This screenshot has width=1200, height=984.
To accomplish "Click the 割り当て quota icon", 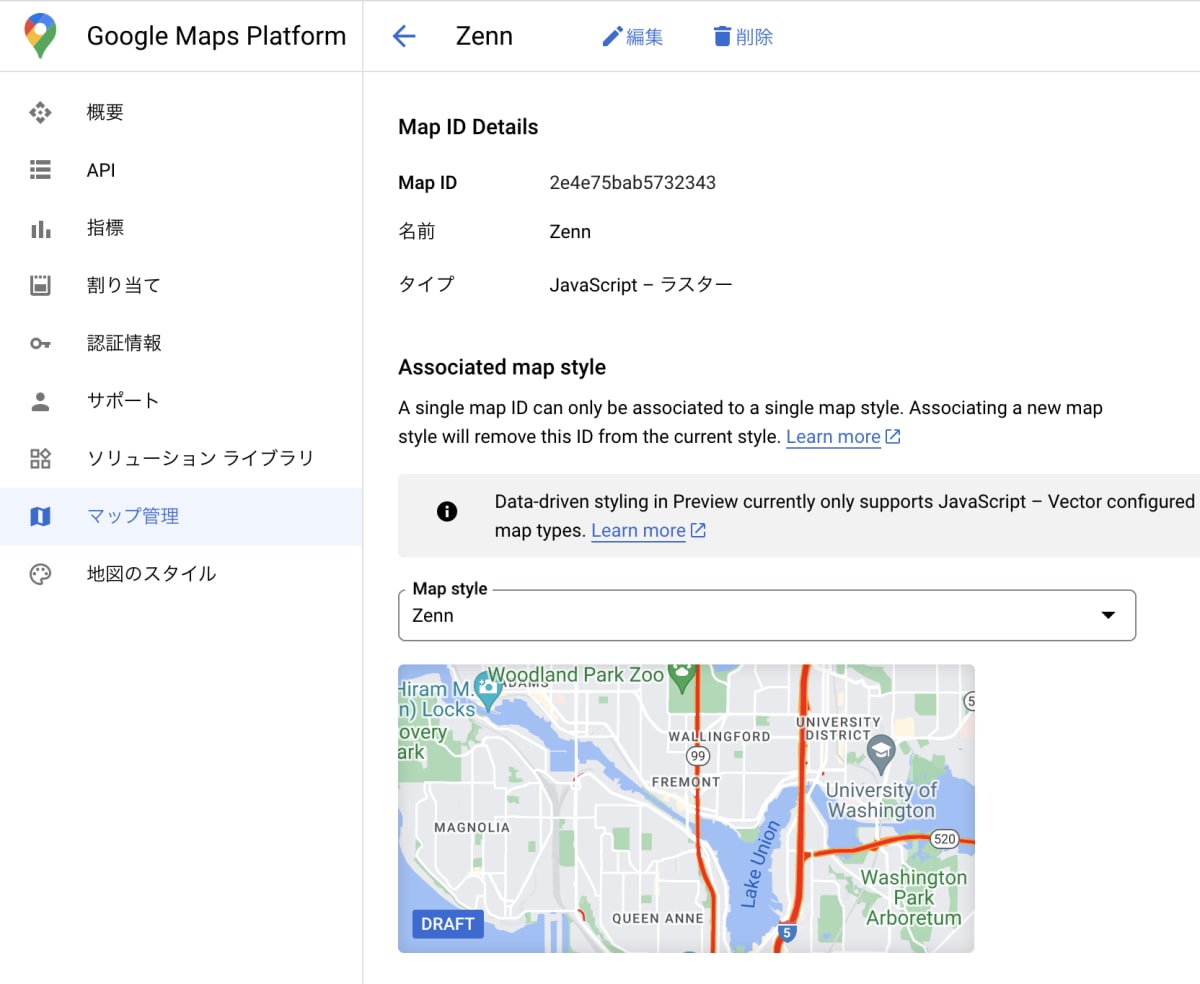I will (40, 286).
